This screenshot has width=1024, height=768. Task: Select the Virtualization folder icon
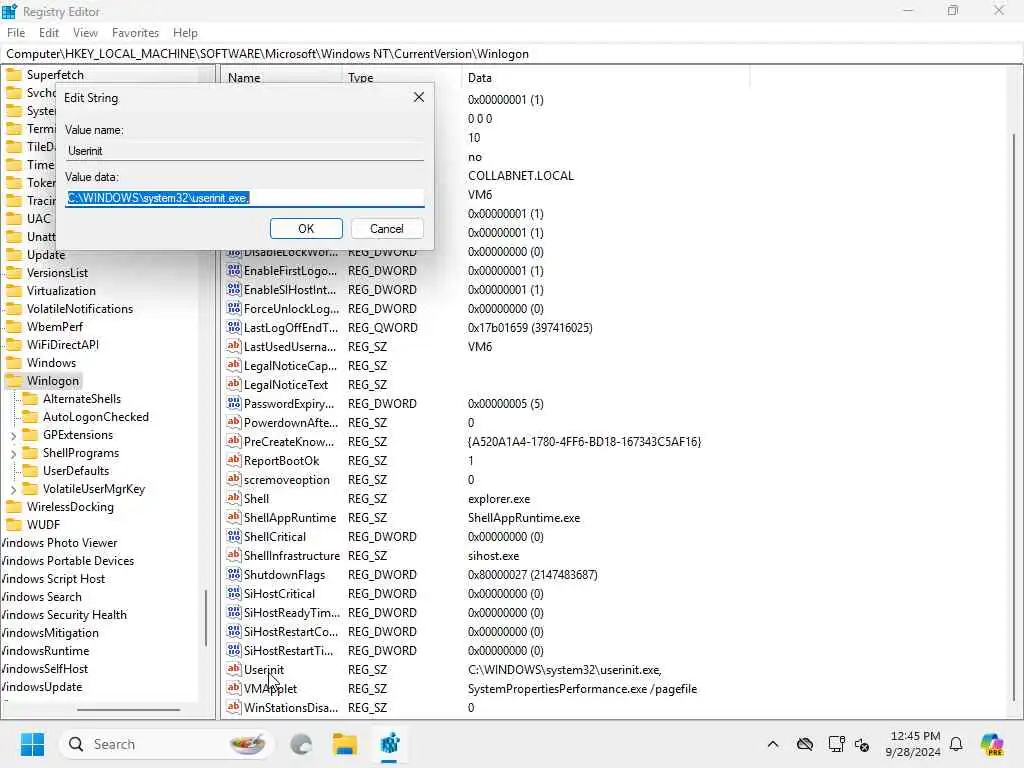(x=14, y=291)
